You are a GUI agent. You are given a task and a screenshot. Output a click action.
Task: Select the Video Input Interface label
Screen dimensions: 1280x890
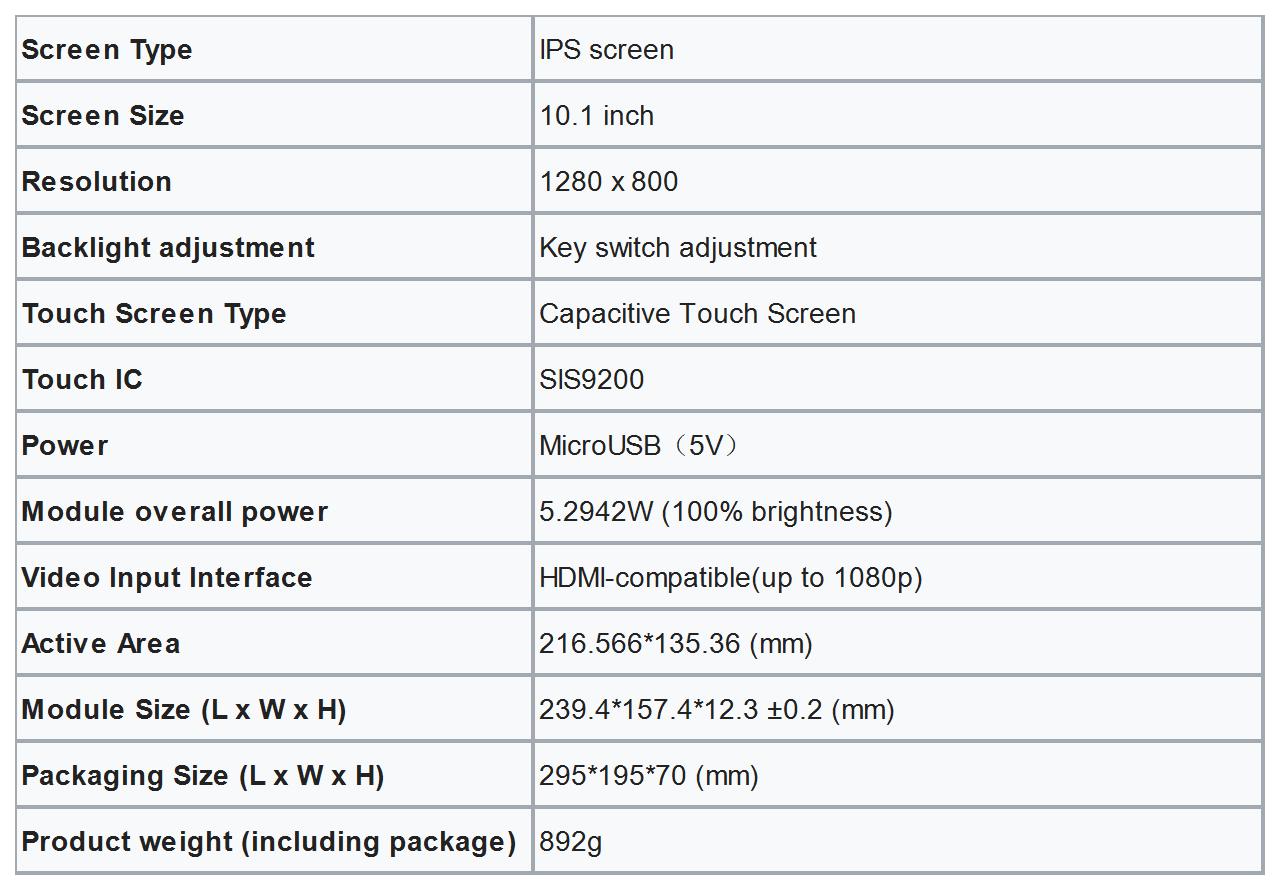tap(167, 578)
